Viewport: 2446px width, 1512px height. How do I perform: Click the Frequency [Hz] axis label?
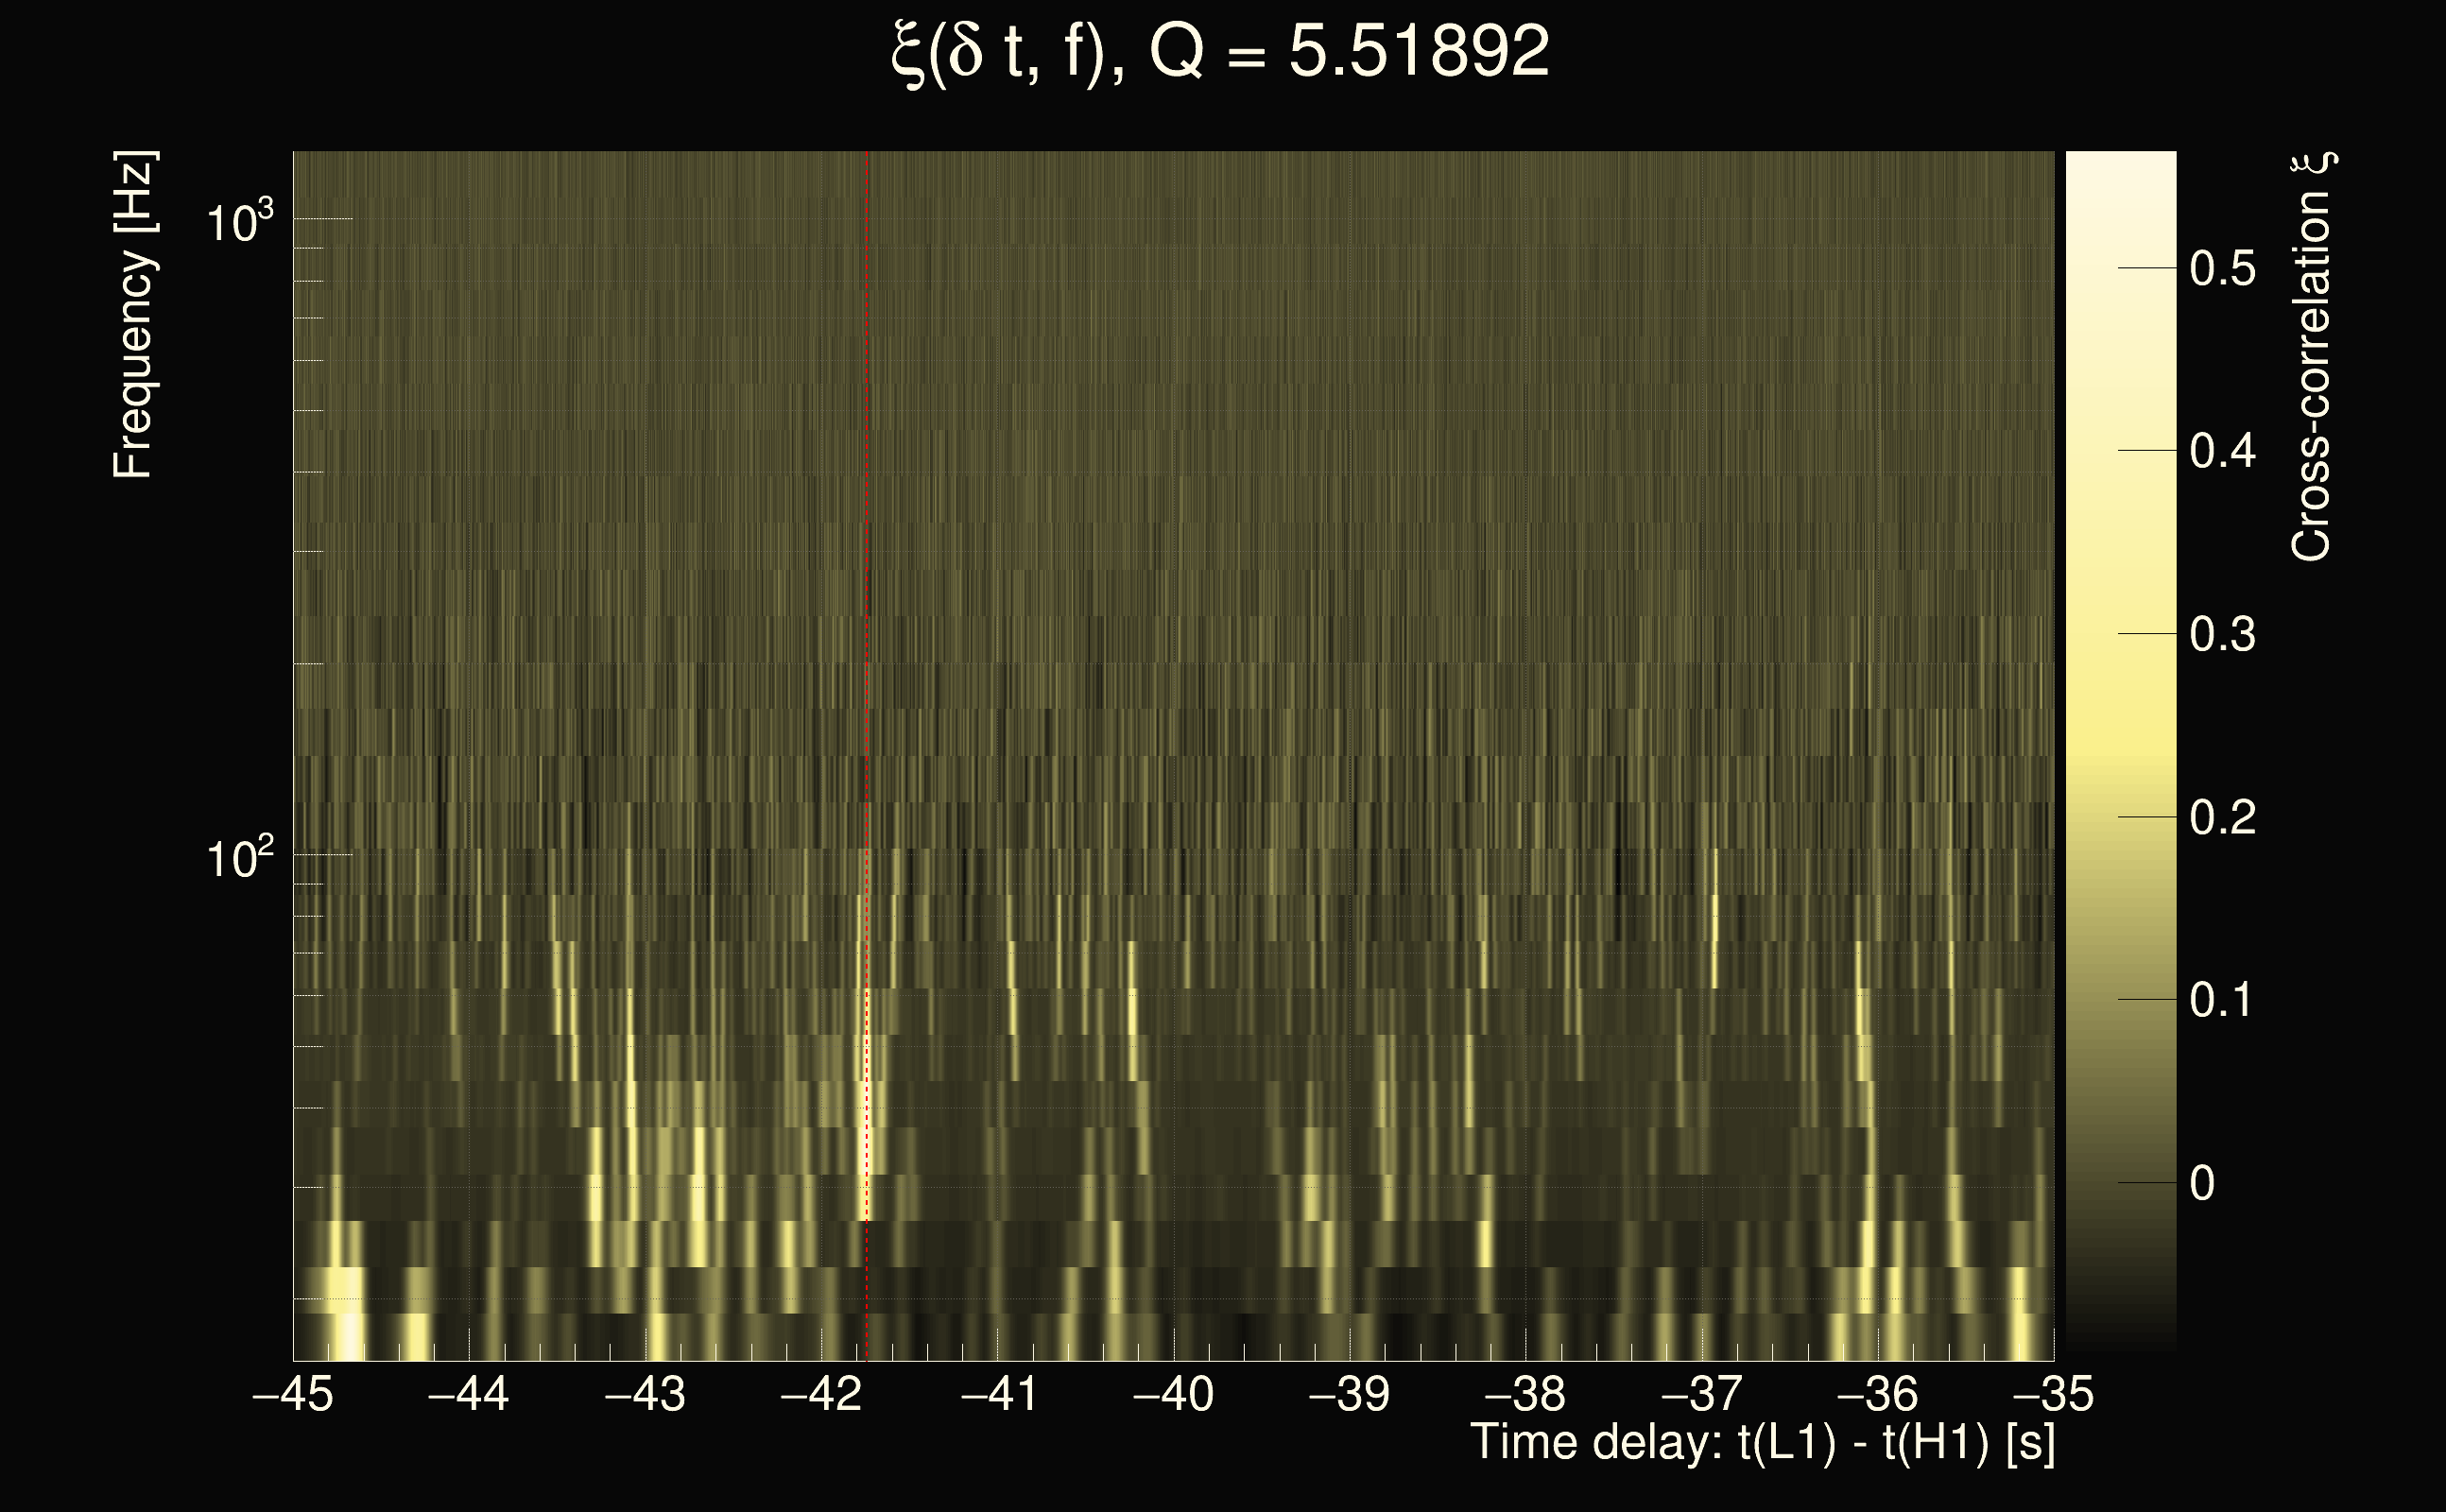pyautogui.click(x=133, y=315)
